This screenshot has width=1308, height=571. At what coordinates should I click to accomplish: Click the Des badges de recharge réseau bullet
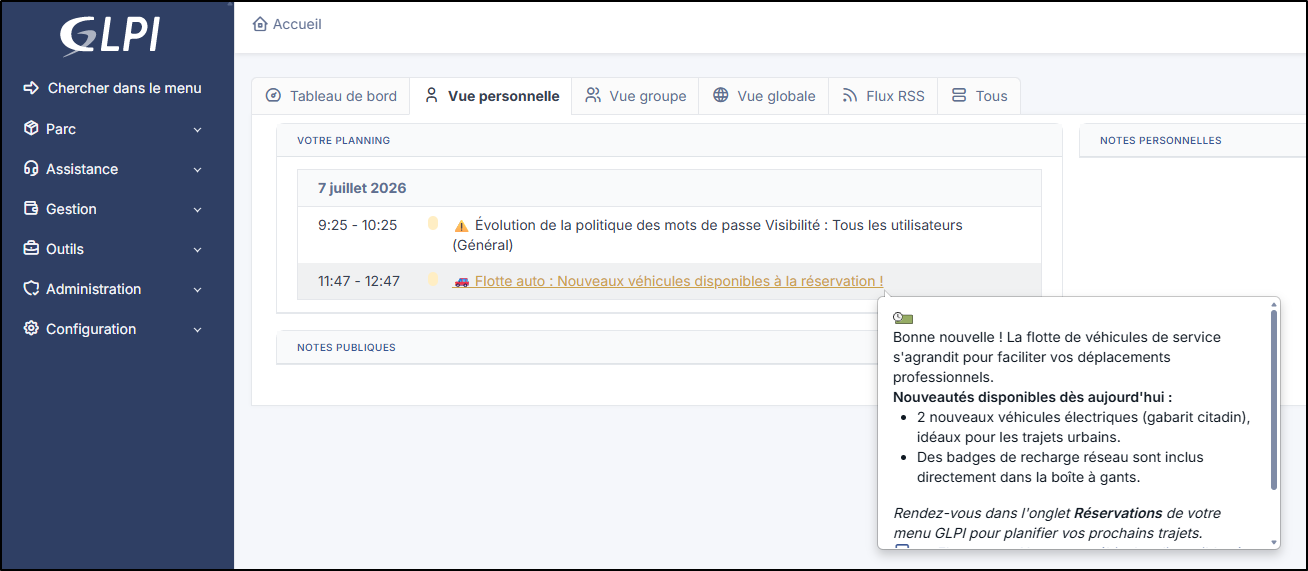[1060, 467]
